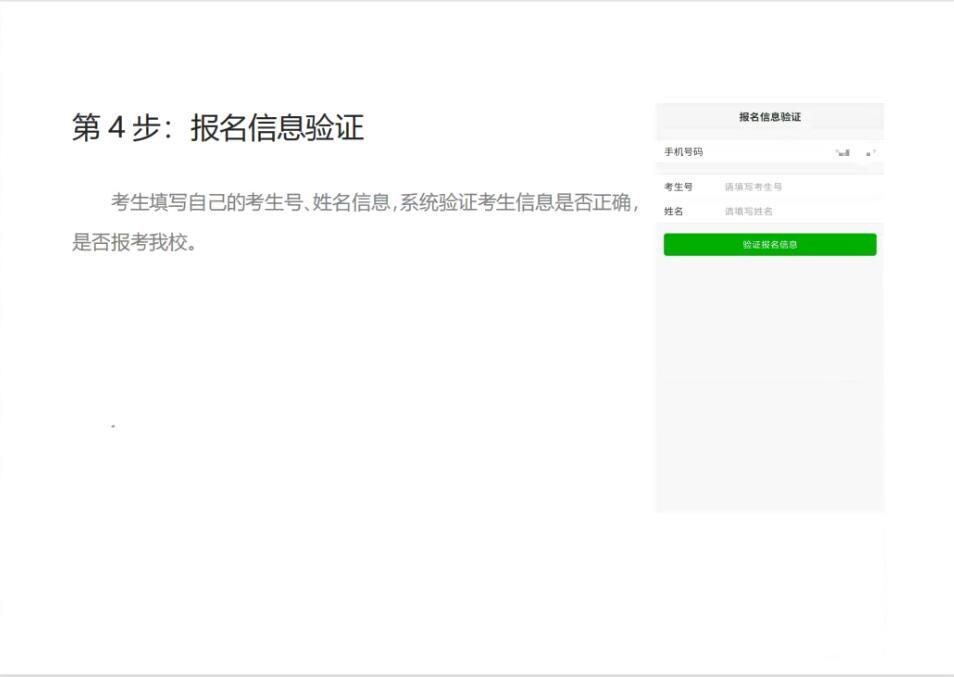This screenshot has width=954, height=677.
Task: Click the 第 4 步：报名信息验证 heading
Action: (x=217, y=128)
